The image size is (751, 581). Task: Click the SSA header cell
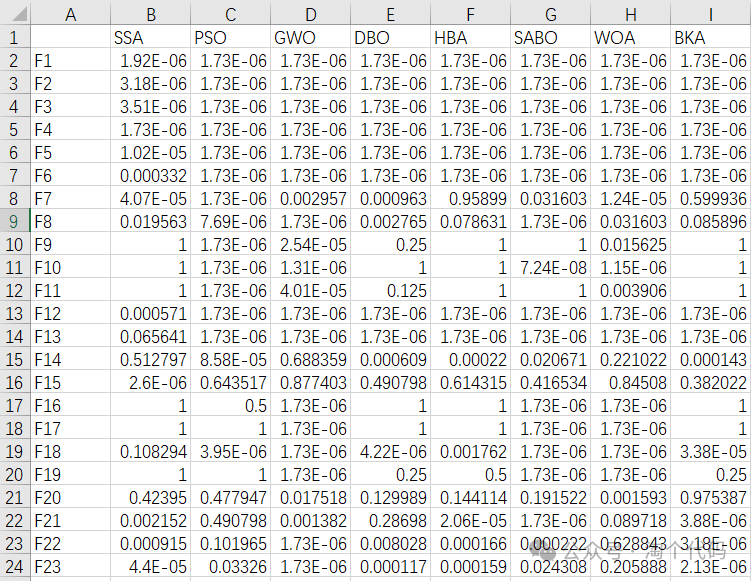[151, 37]
